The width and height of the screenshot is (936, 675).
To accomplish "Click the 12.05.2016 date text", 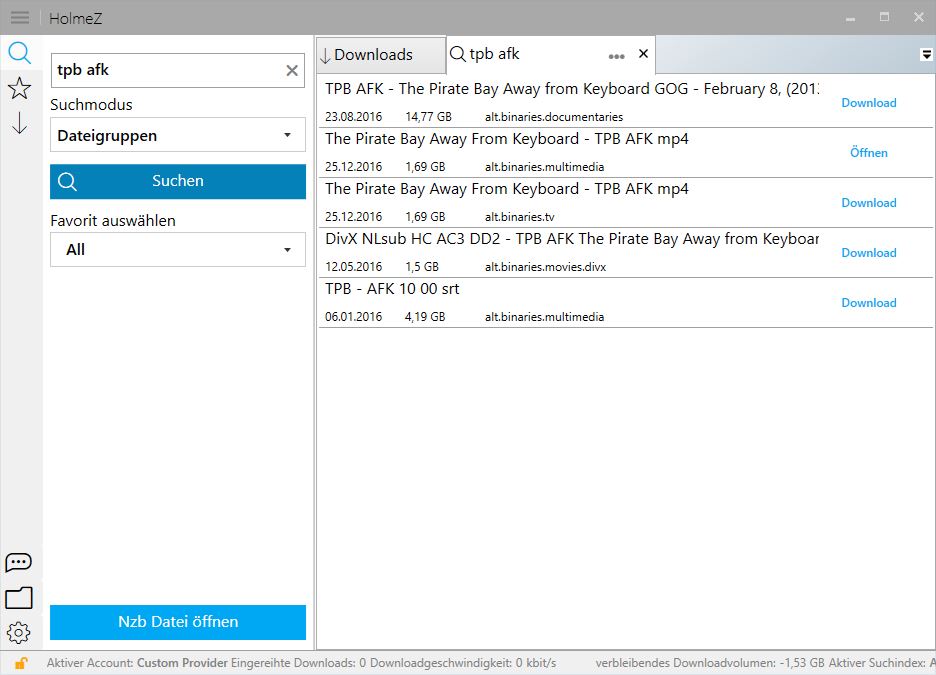I will tap(353, 267).
